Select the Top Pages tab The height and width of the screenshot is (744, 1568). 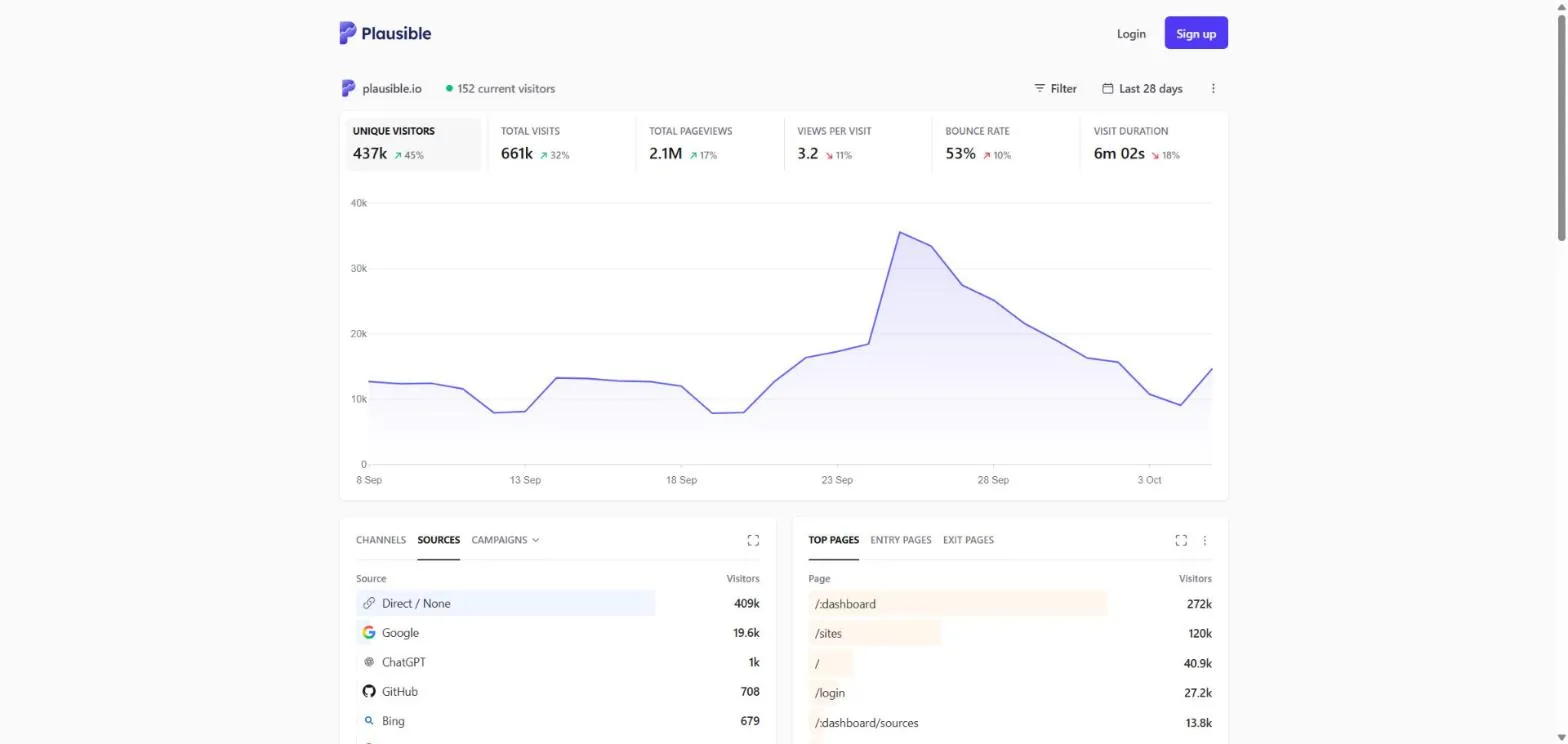(x=834, y=540)
